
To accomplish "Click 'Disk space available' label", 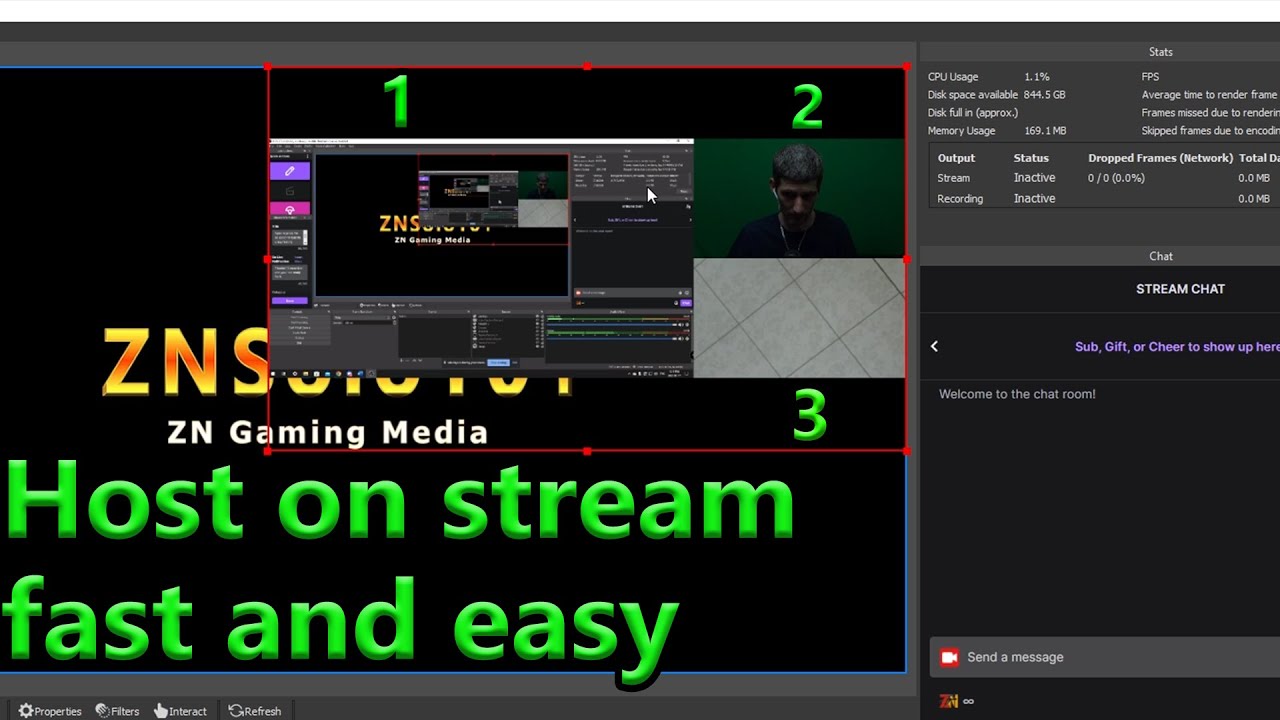I will [x=973, y=95].
